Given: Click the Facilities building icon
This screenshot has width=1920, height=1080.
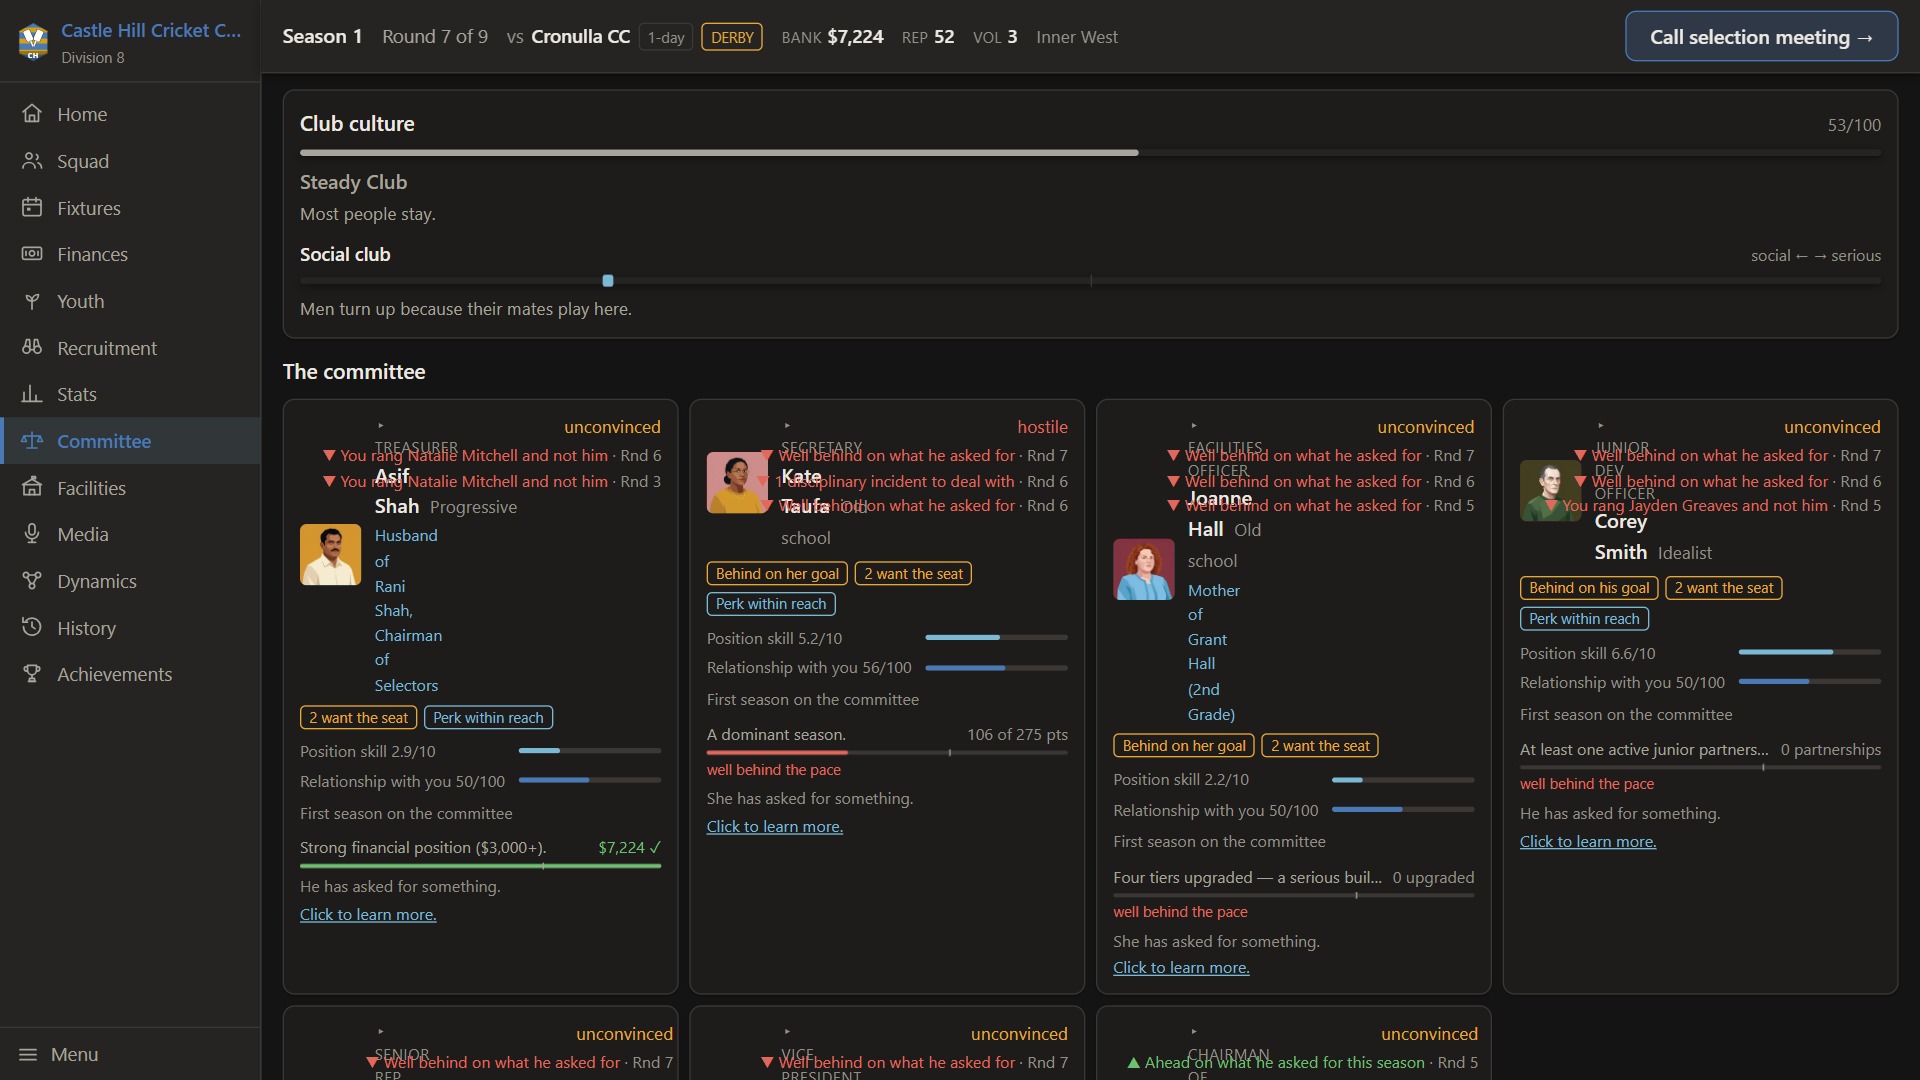Looking at the screenshot, I should tap(32, 488).
